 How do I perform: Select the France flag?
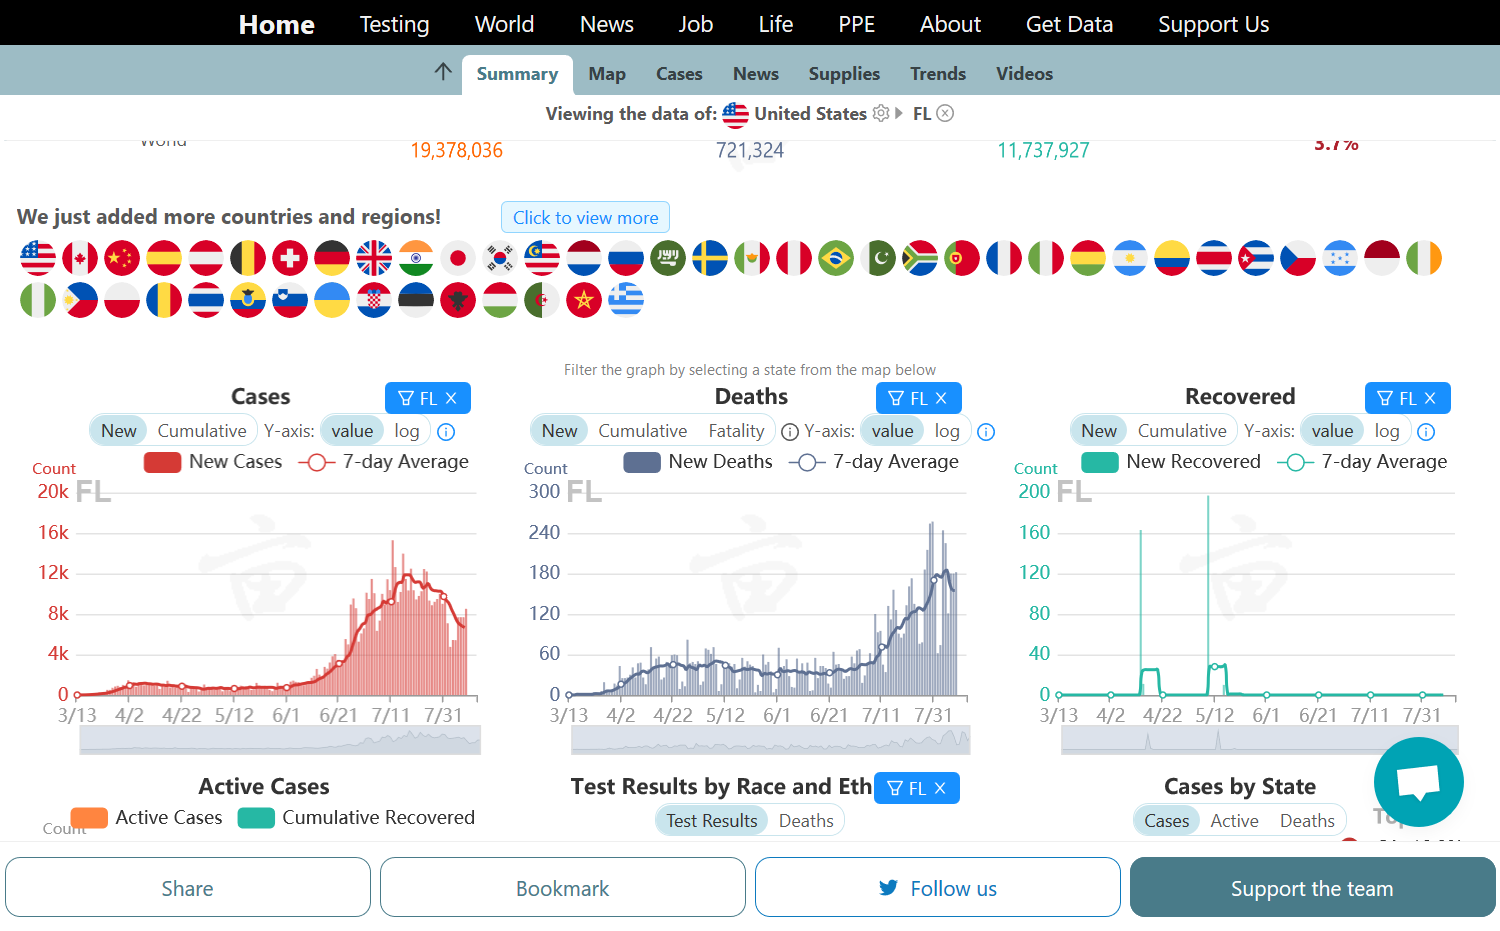[1004, 258]
